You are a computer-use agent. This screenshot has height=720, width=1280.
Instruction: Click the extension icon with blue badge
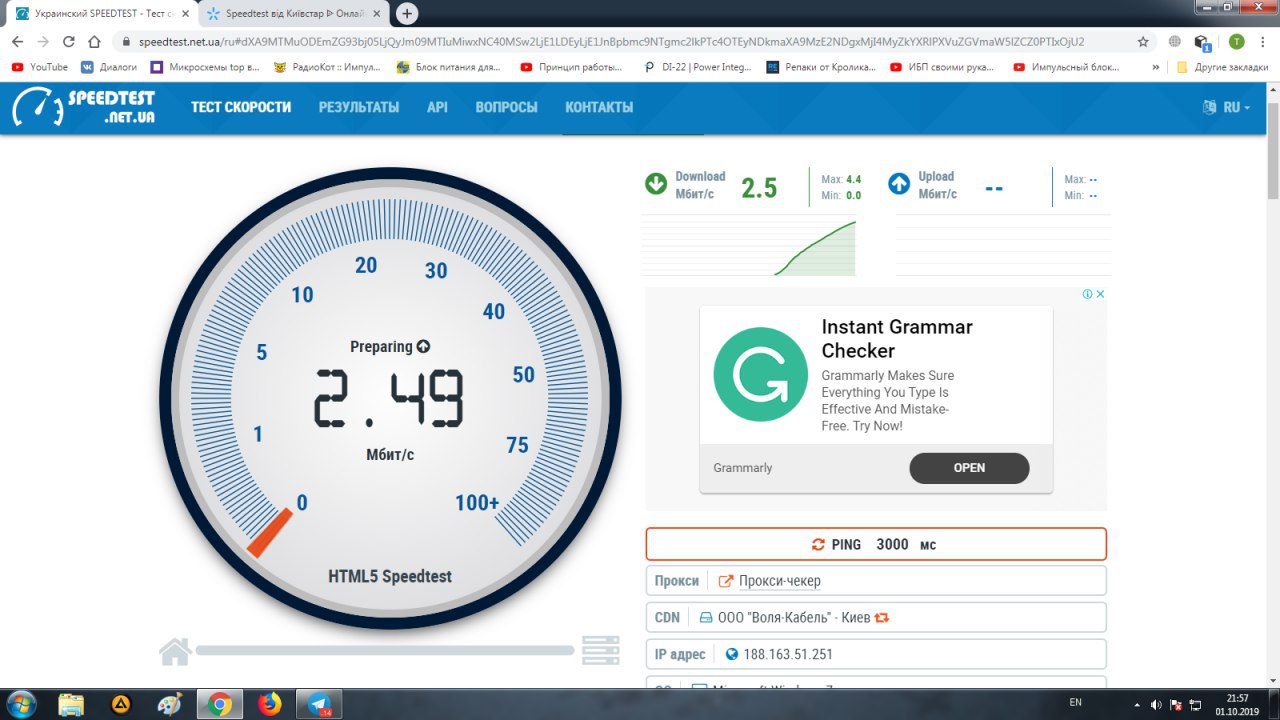tap(1203, 43)
